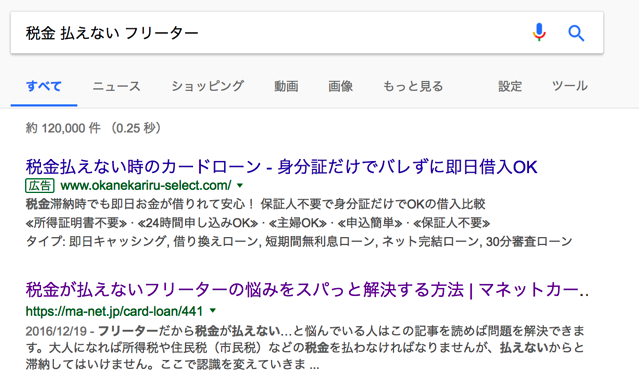Click the snippet date 2016/12/19

click(x=56, y=331)
